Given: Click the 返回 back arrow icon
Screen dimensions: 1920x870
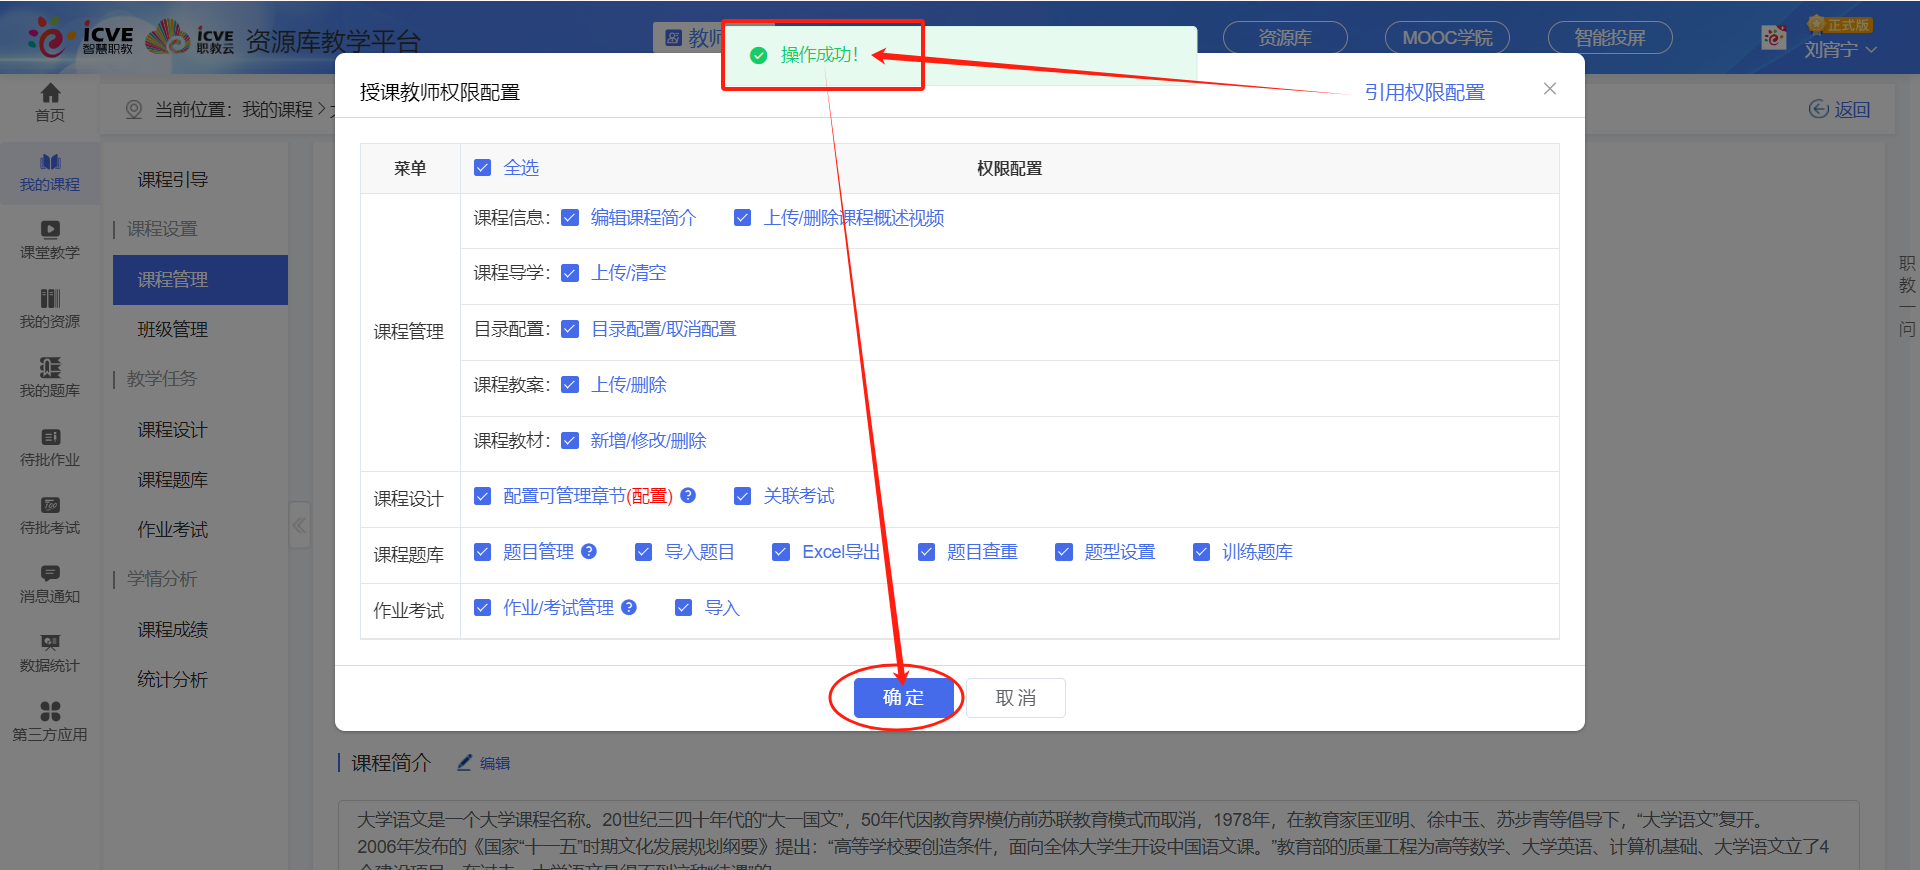Looking at the screenshot, I should coord(1819,109).
